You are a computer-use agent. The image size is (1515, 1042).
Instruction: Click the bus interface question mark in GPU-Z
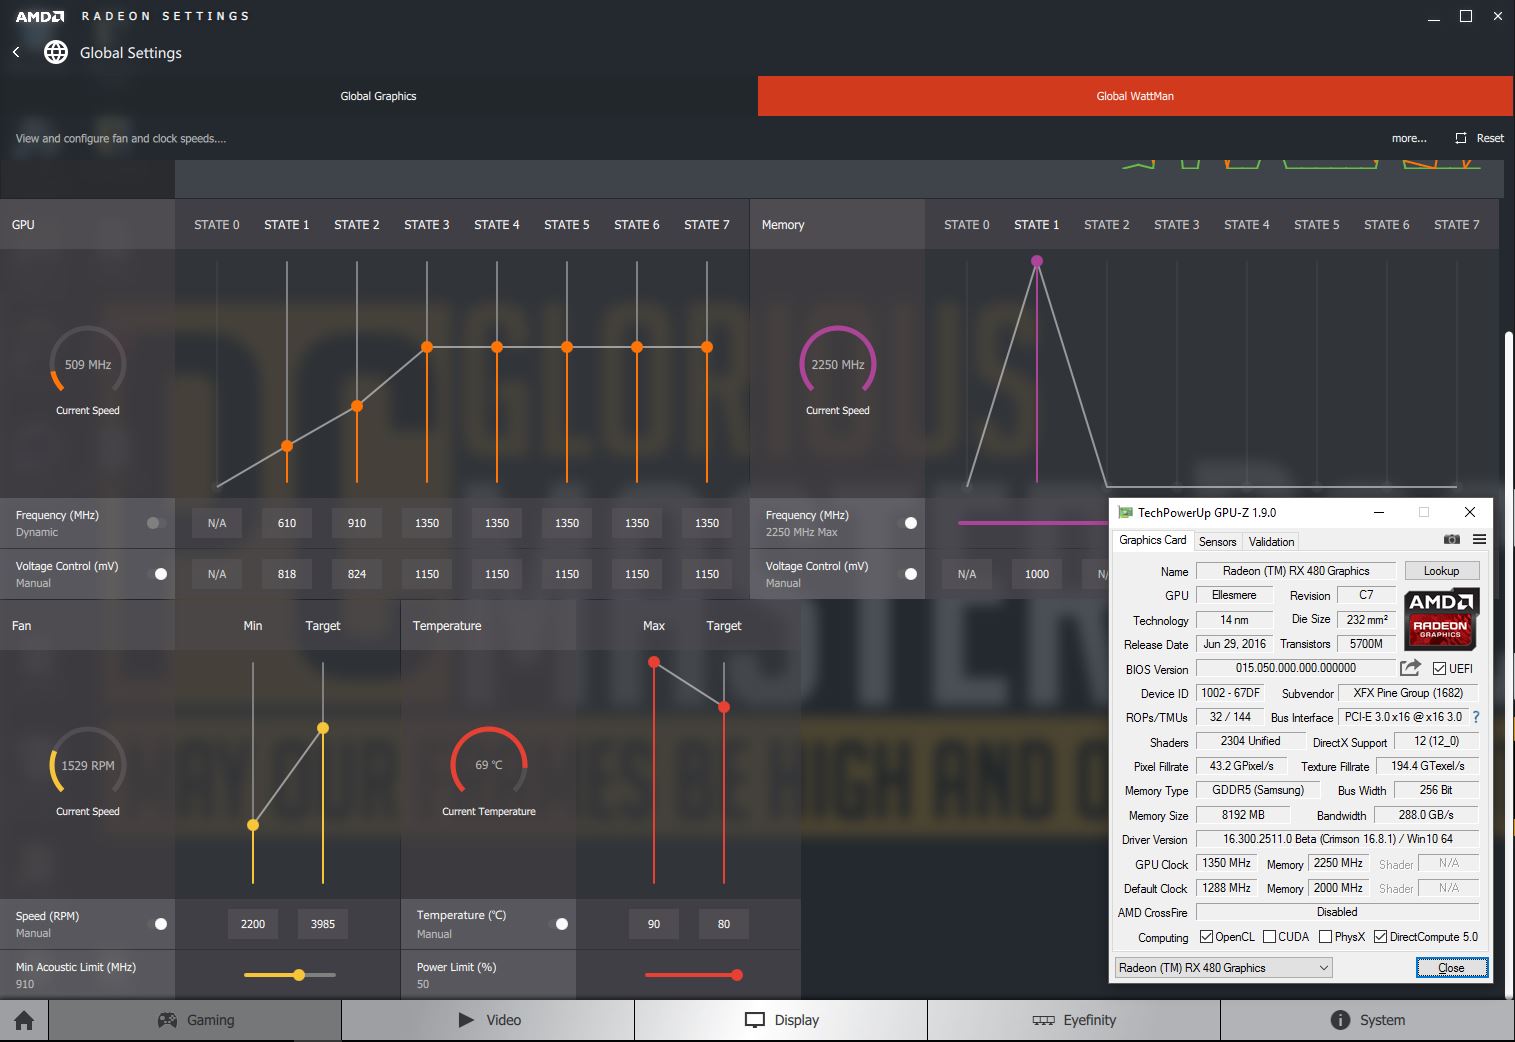1476,717
